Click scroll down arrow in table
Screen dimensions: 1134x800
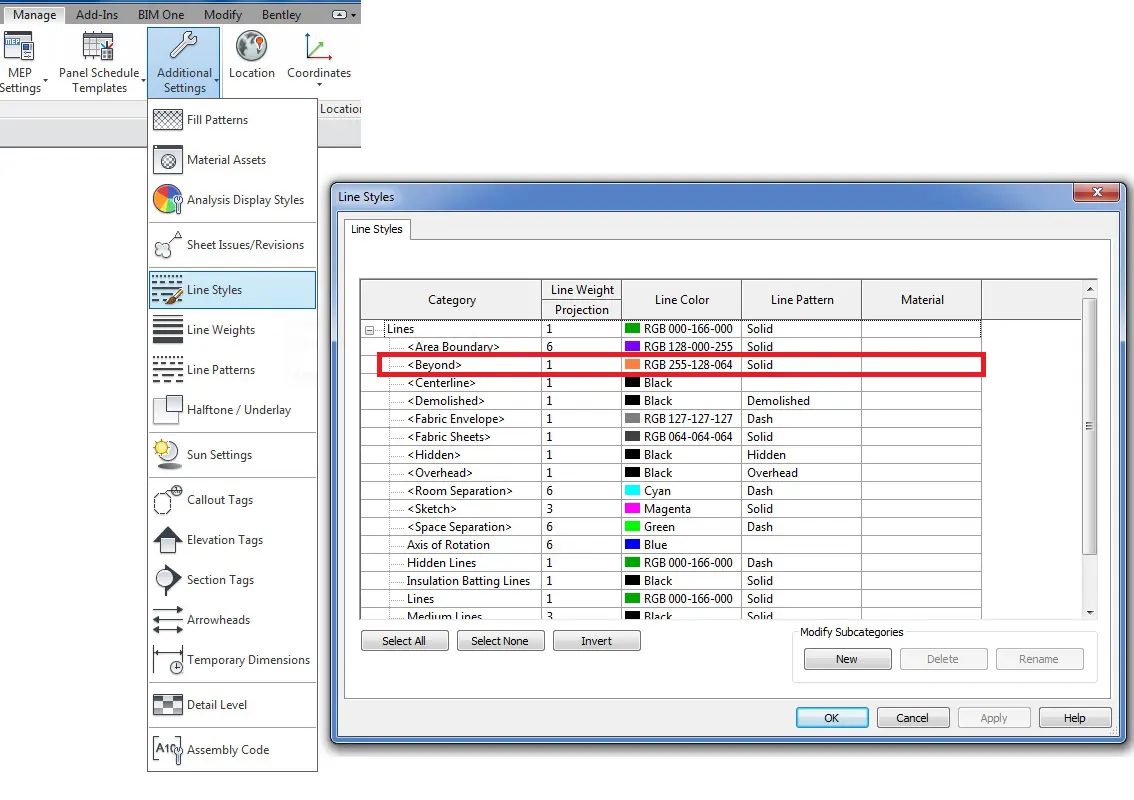[1090, 612]
